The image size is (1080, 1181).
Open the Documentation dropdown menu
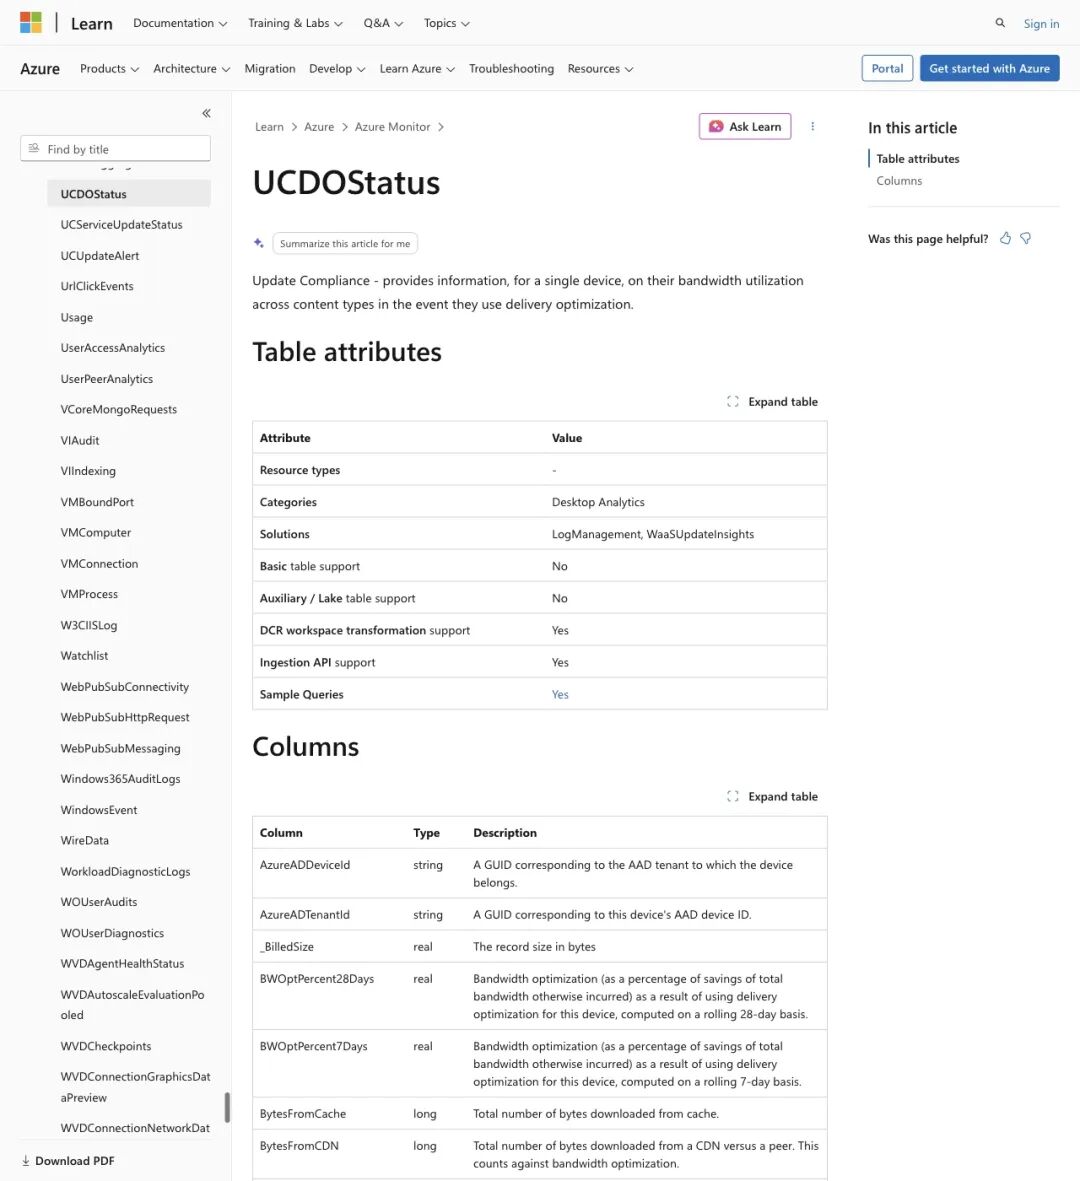point(180,23)
